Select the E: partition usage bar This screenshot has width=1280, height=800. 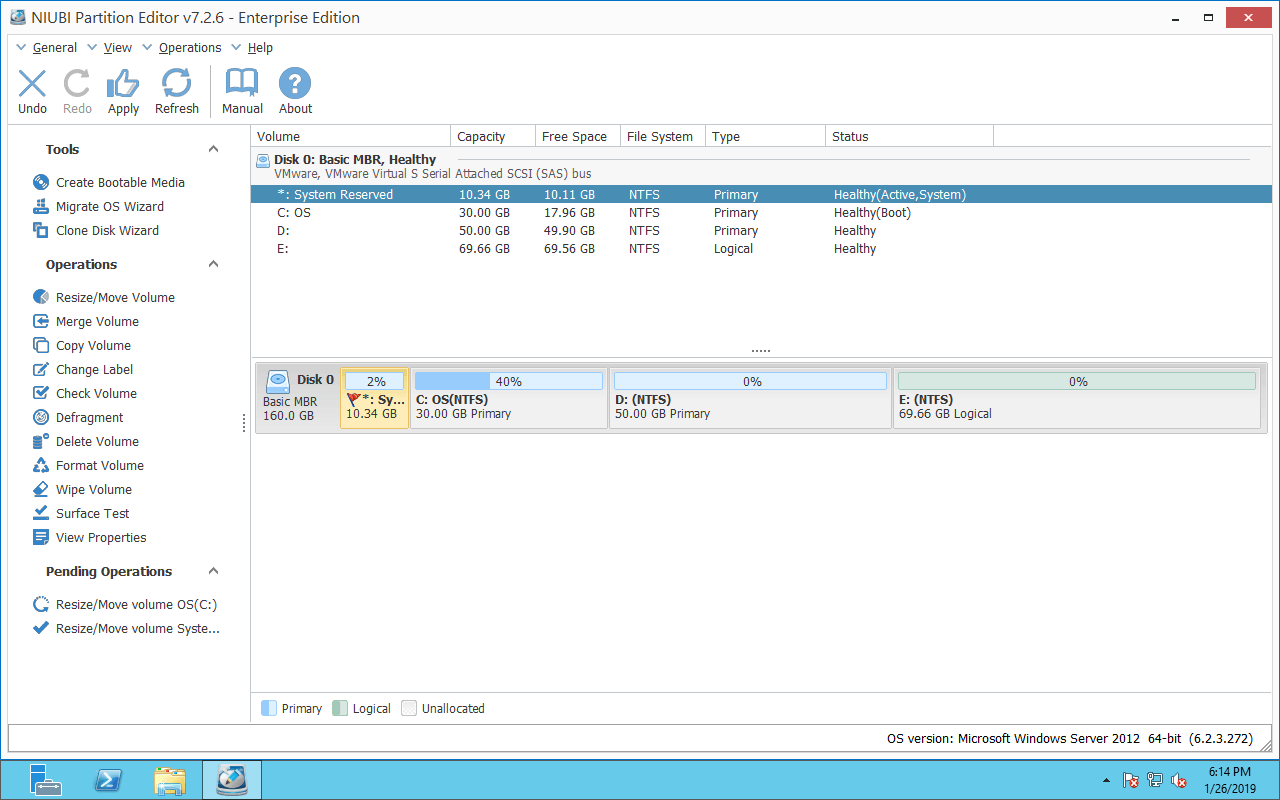(1077, 381)
